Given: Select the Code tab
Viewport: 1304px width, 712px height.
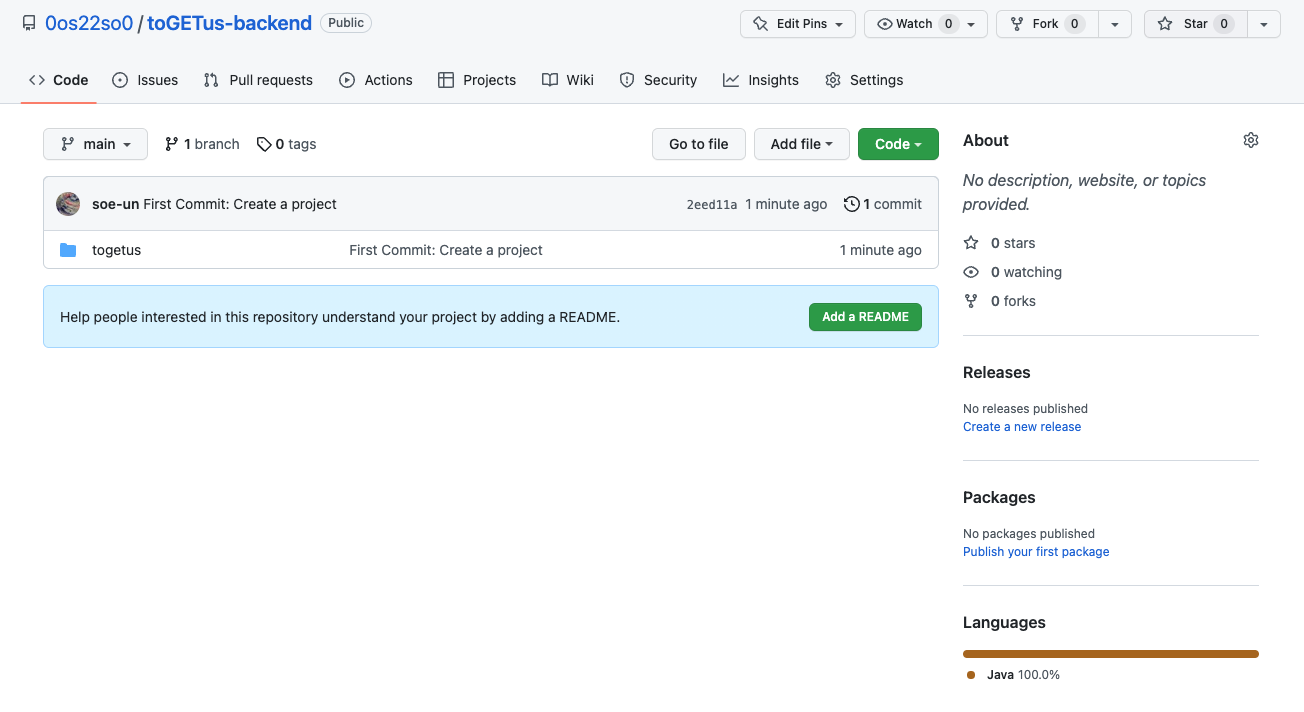Looking at the screenshot, I should click(59, 80).
